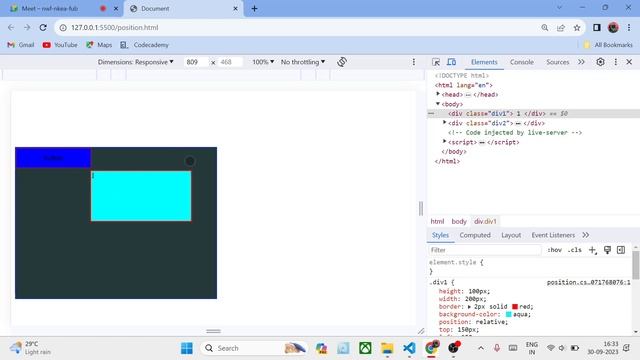Image resolution: width=640 pixels, height=360 pixels.
Task: Switch to the Elements tab
Action: (484, 62)
